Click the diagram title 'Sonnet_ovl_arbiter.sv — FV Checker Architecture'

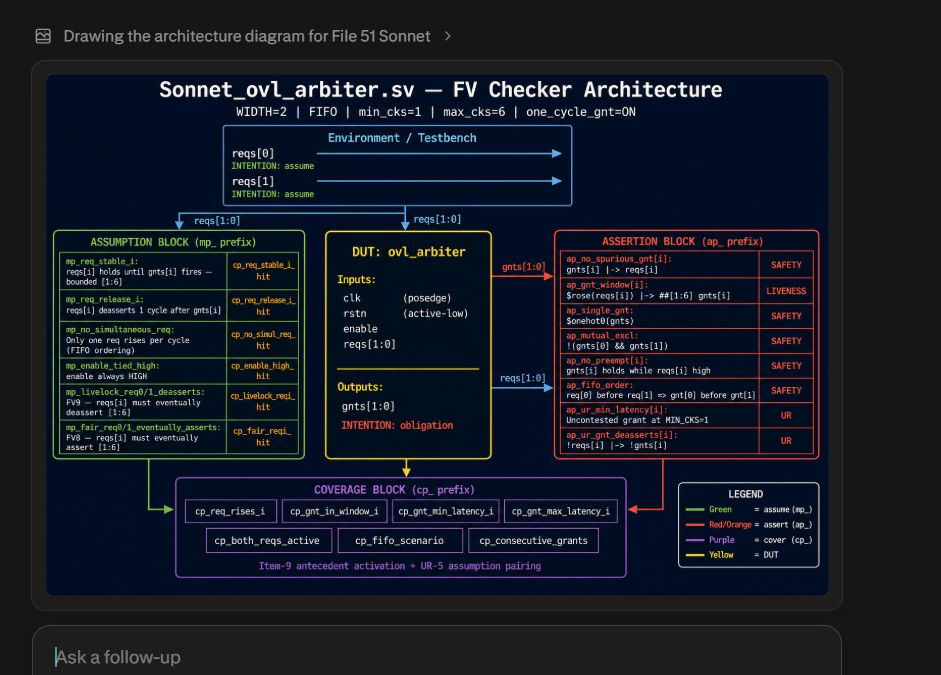pos(440,89)
